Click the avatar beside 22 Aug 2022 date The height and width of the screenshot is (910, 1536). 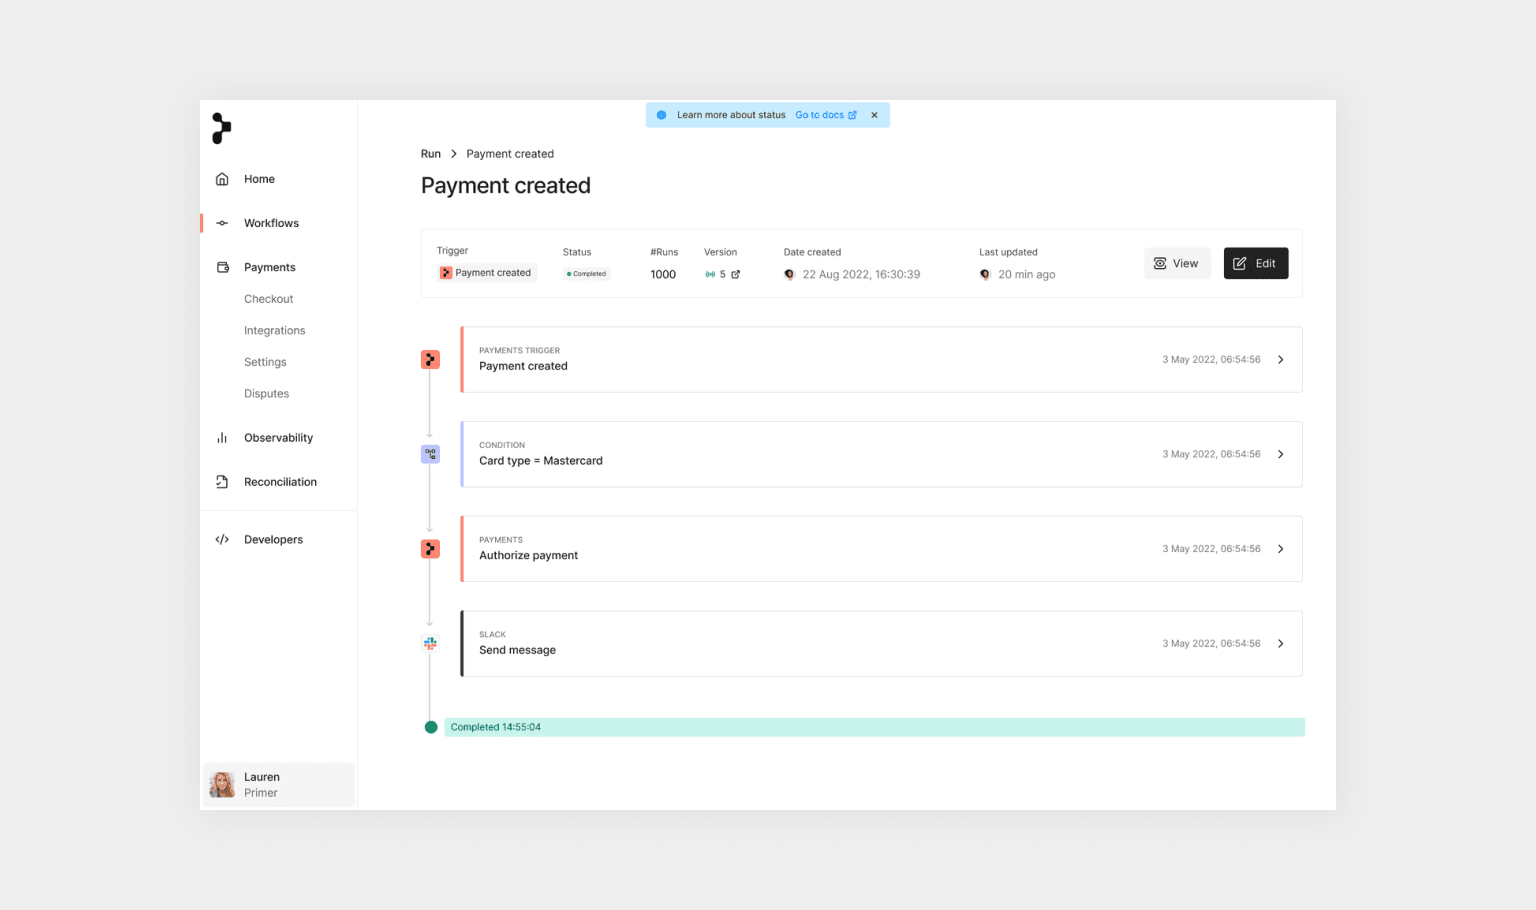(x=789, y=274)
